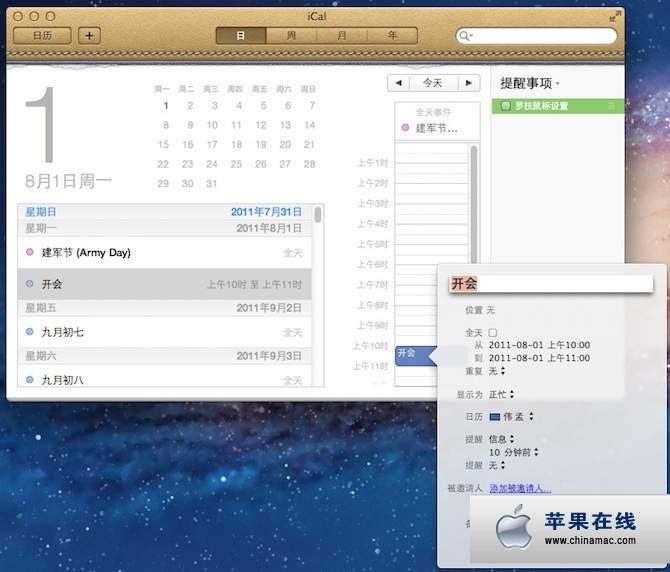Click the pink dot beside 建军节 (Army Day)
Image resolution: width=670 pixels, height=572 pixels.
point(30,252)
